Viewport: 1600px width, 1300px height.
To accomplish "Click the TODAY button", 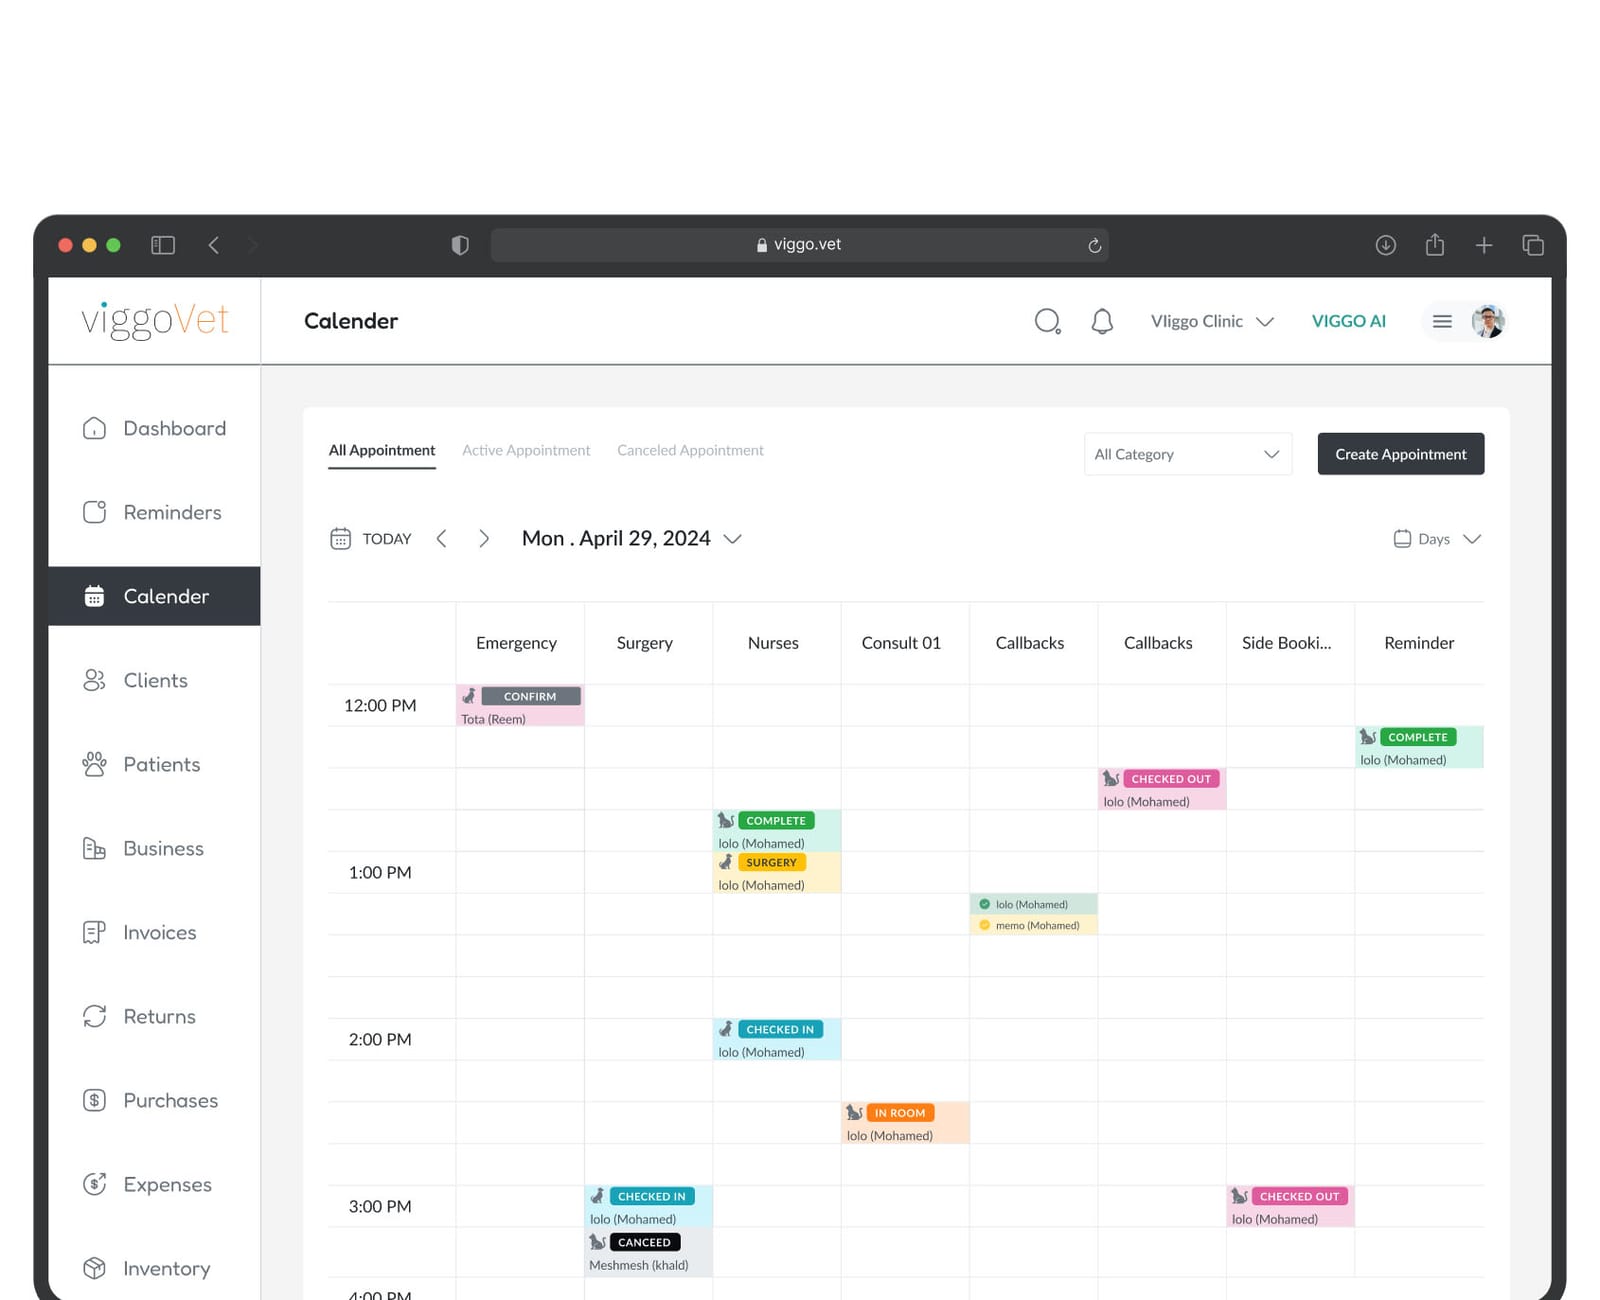I will (x=387, y=539).
